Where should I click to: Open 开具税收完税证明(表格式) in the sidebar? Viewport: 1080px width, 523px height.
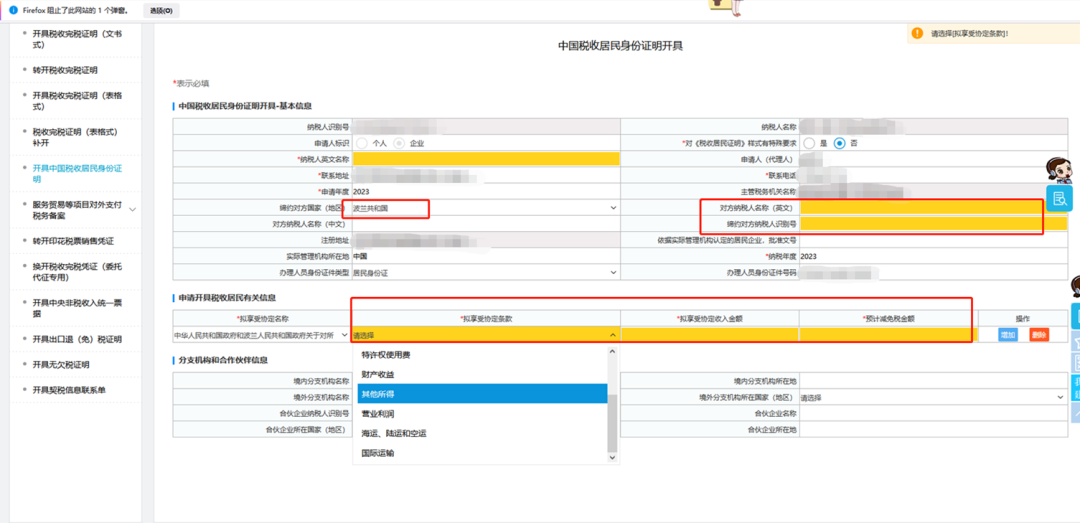pos(77,101)
